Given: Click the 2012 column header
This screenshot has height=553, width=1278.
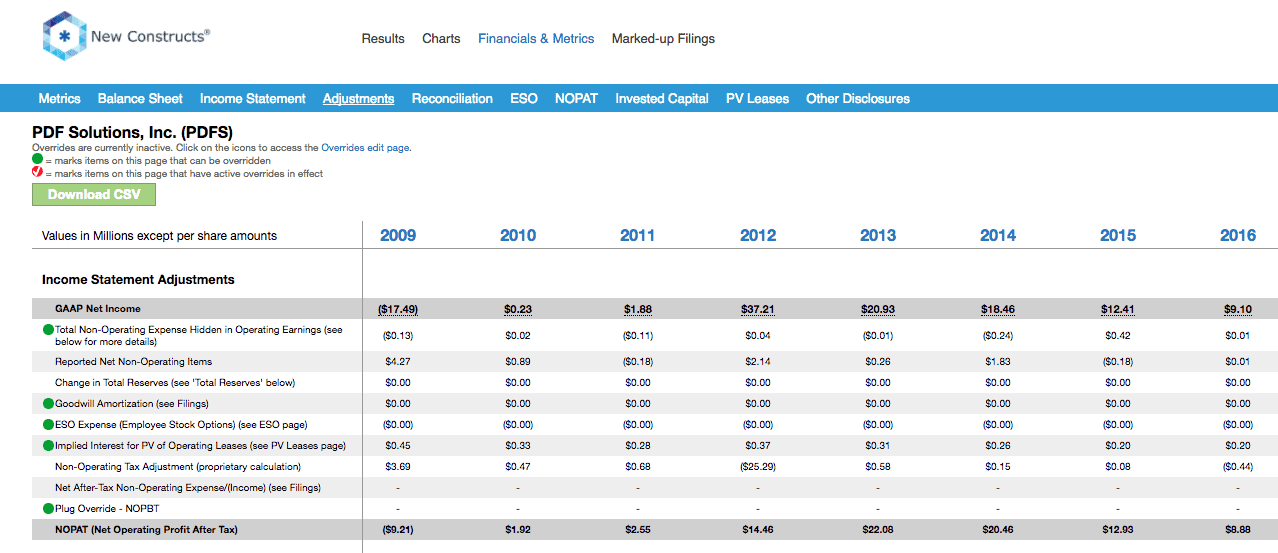Looking at the screenshot, I should pyautogui.click(x=758, y=236).
